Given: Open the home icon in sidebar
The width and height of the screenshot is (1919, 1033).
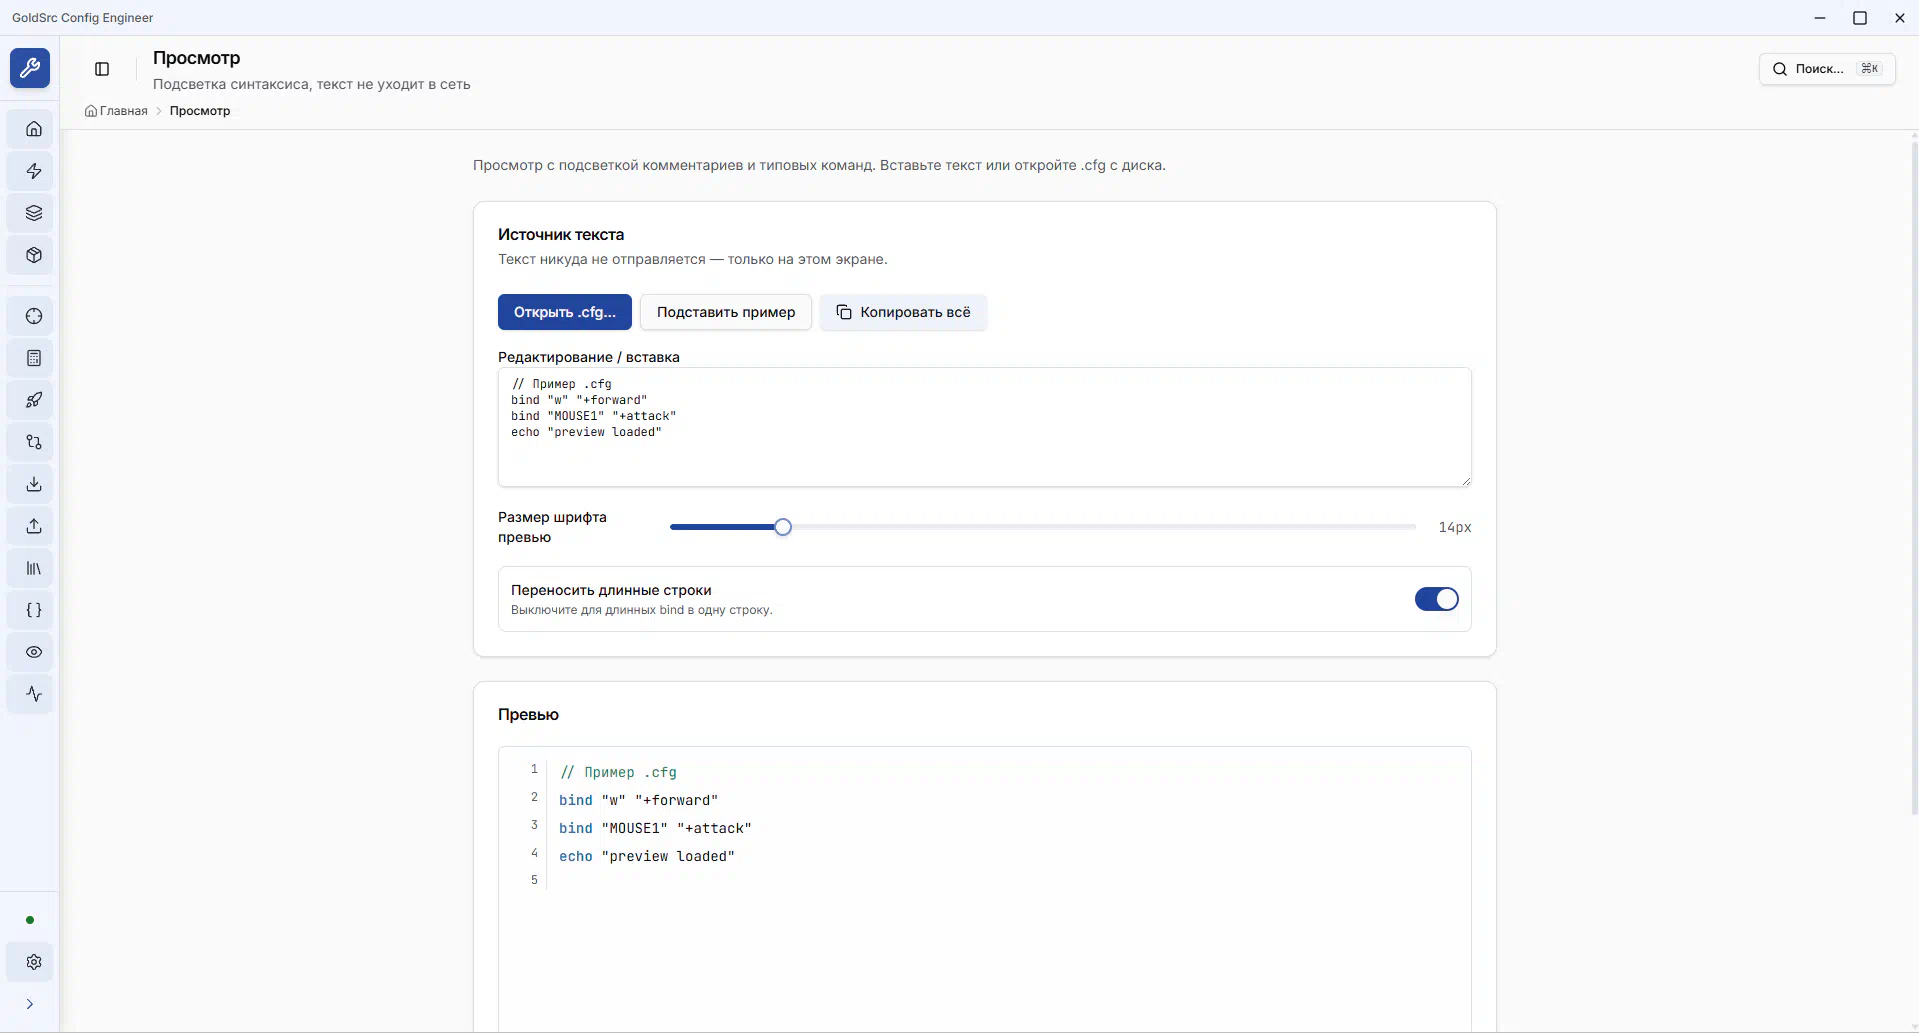Looking at the screenshot, I should pos(34,129).
